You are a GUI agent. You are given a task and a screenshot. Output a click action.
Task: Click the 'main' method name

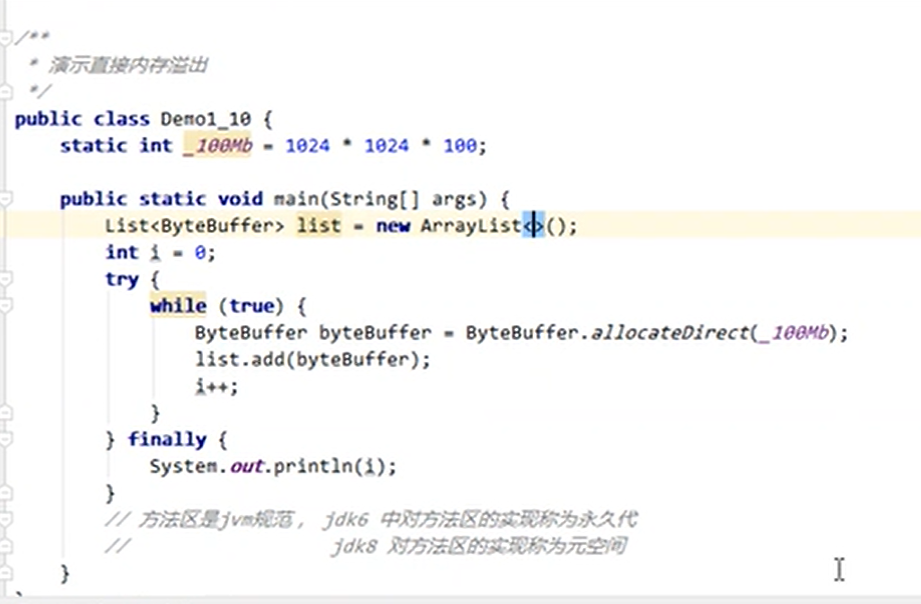(297, 199)
